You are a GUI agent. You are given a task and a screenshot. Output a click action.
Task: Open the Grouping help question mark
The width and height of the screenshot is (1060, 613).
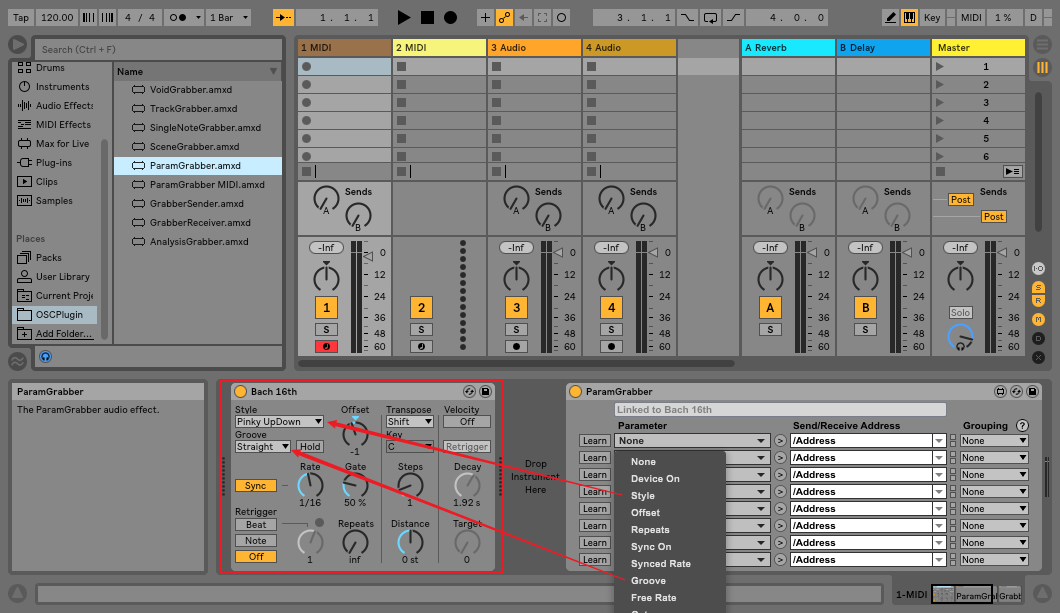pos(1022,426)
